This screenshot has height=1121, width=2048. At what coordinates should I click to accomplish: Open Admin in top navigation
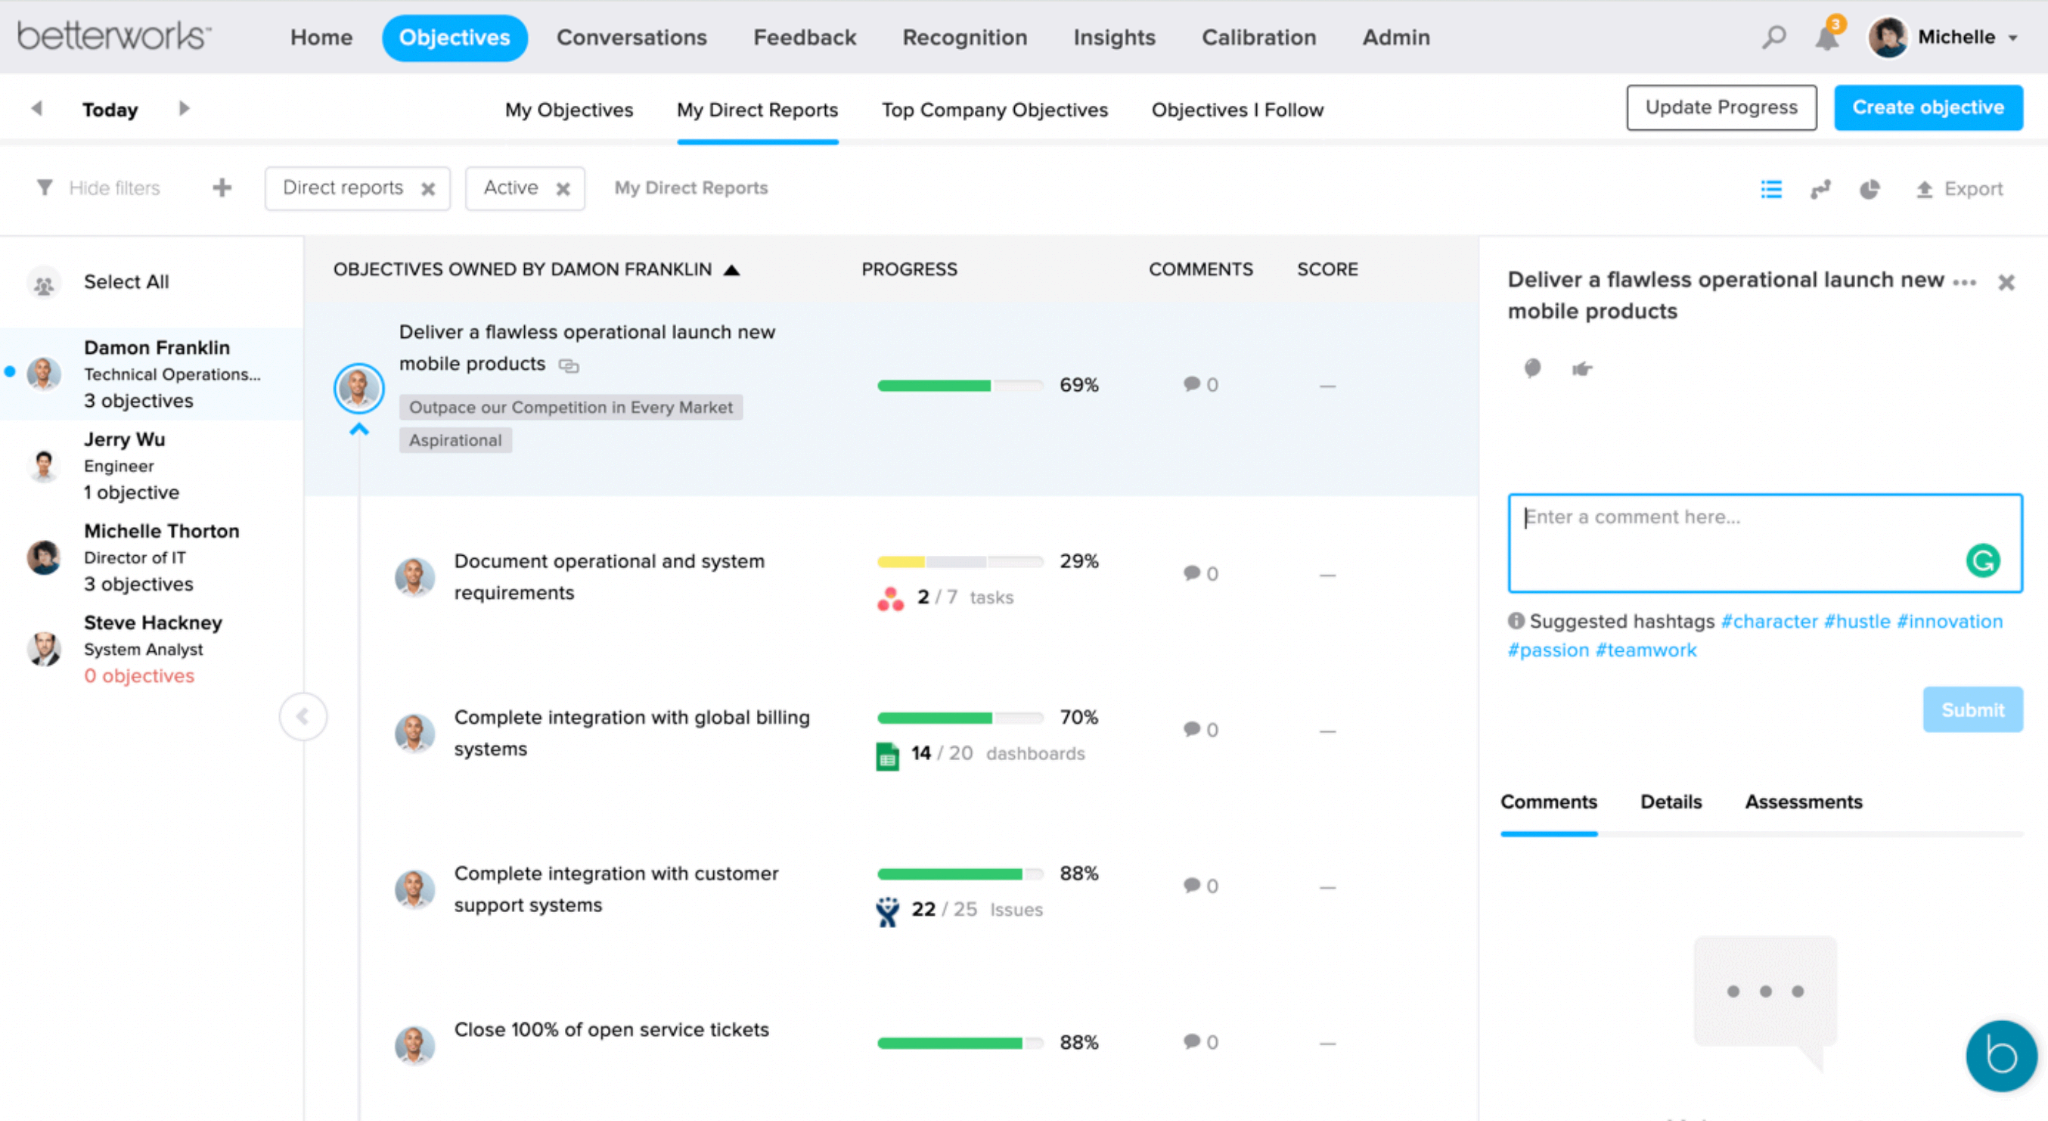point(1396,38)
